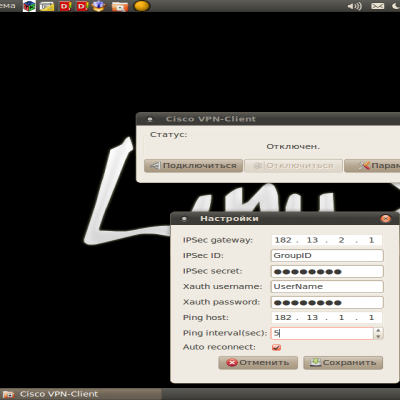Viewport: 400px width, 400px height.
Task: Toggle the Auto reconnect checkbox
Action: pyautogui.click(x=276, y=347)
